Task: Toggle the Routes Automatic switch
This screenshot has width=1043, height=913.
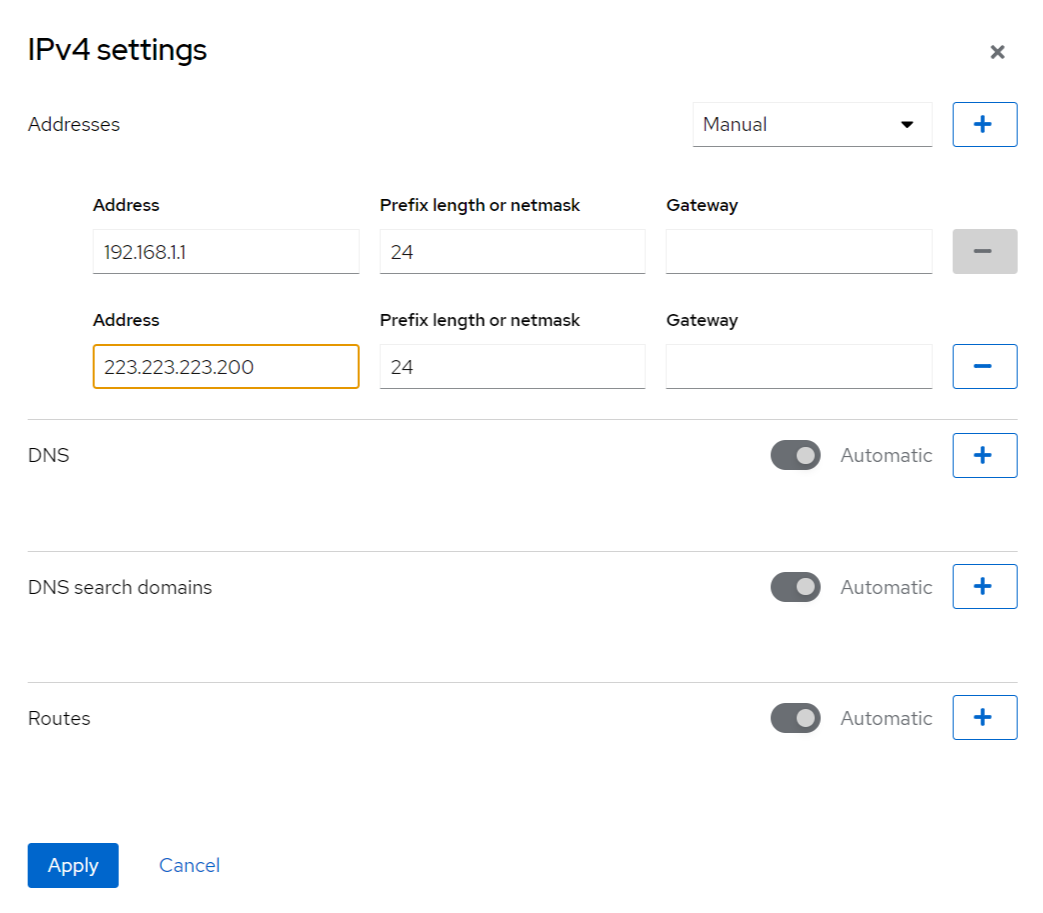Action: (x=795, y=718)
